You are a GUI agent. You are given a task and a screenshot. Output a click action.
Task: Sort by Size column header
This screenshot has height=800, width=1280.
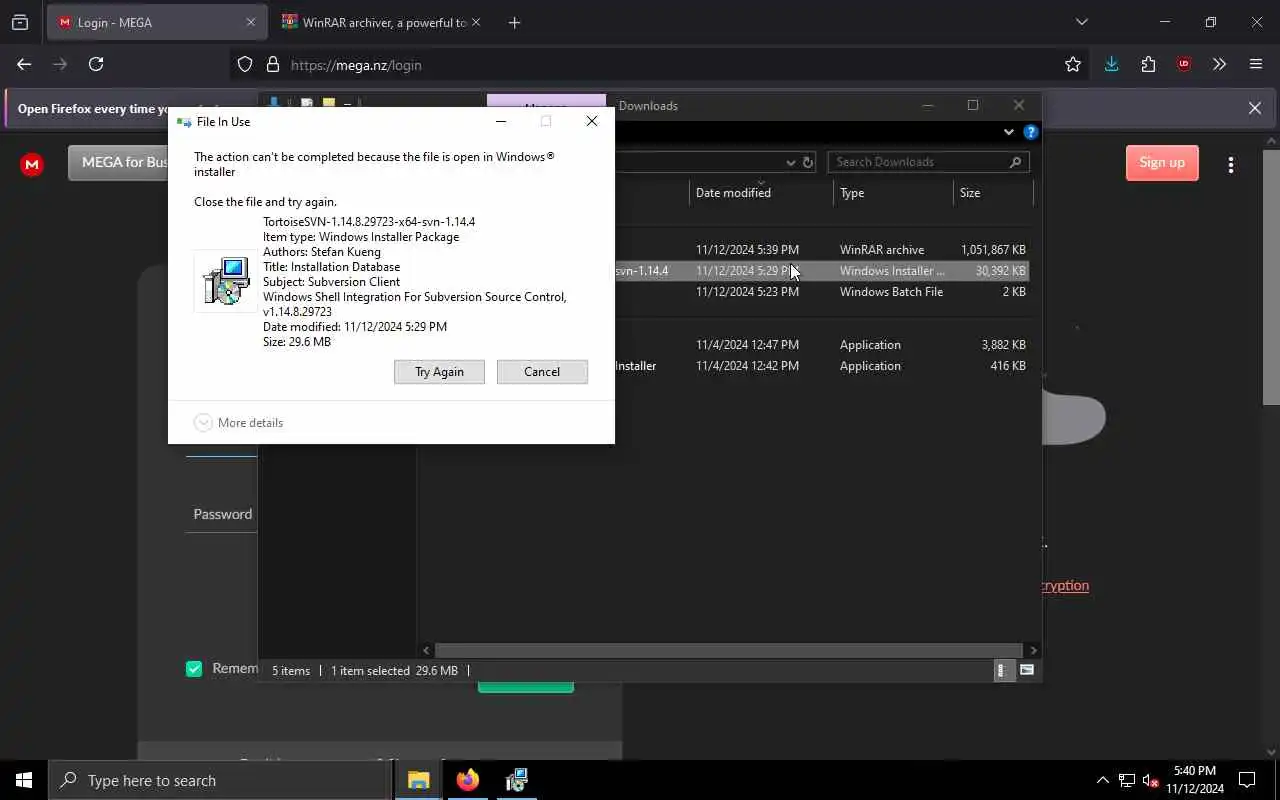(993, 192)
